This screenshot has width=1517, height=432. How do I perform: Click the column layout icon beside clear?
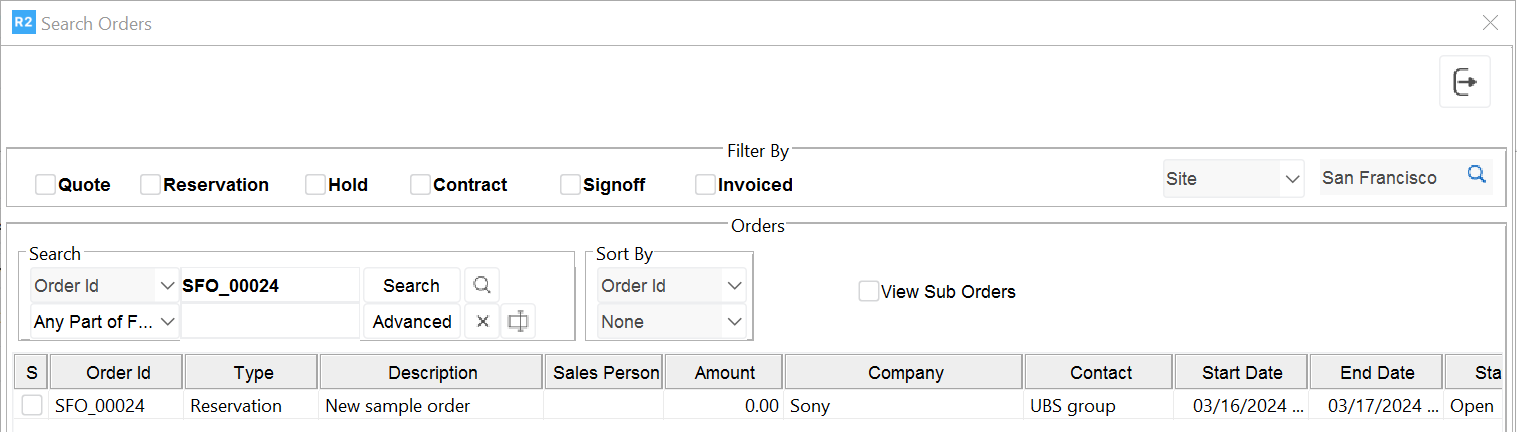tap(518, 321)
